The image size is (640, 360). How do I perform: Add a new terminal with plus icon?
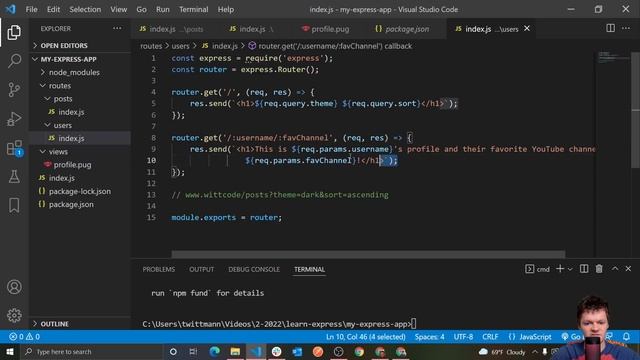[560, 269]
